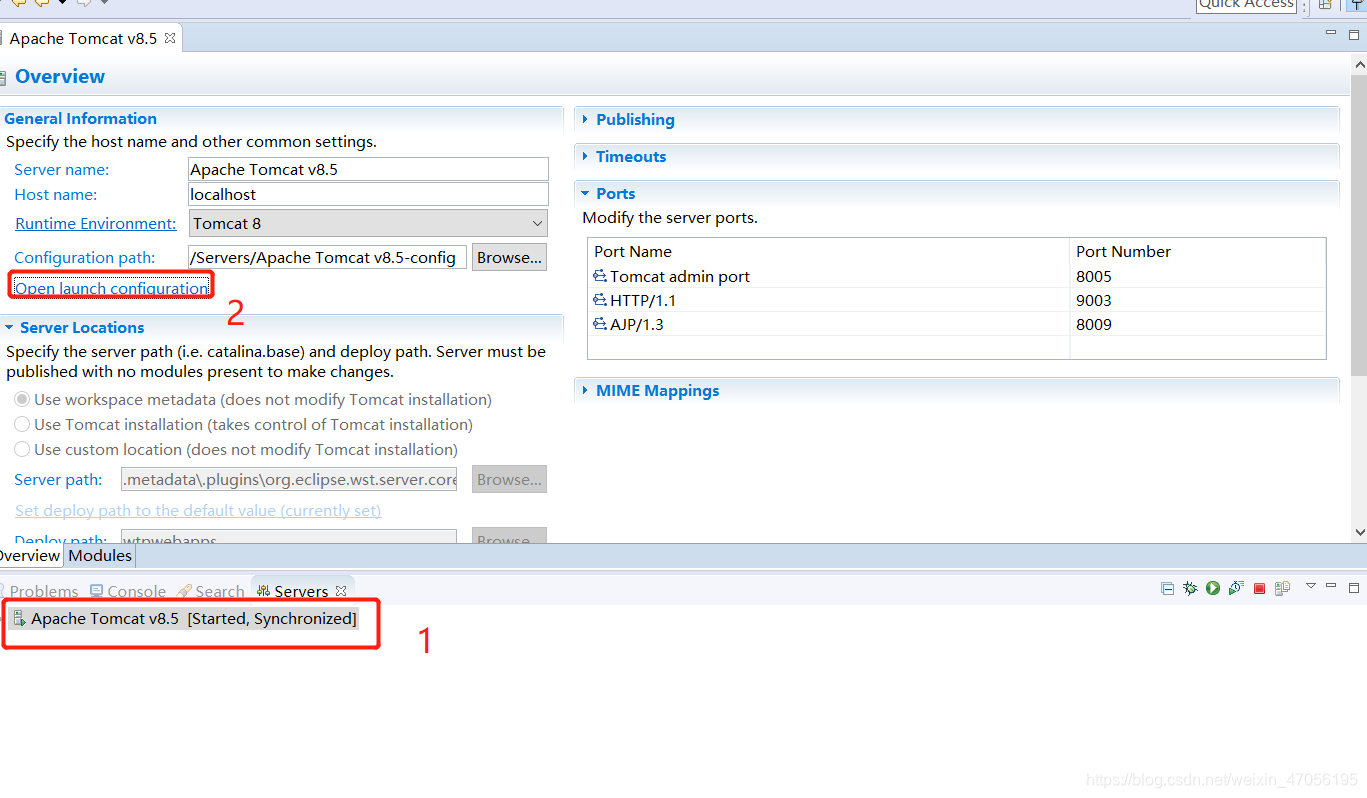Click the Port Name column header
The width and height of the screenshot is (1367, 798).
click(x=828, y=251)
